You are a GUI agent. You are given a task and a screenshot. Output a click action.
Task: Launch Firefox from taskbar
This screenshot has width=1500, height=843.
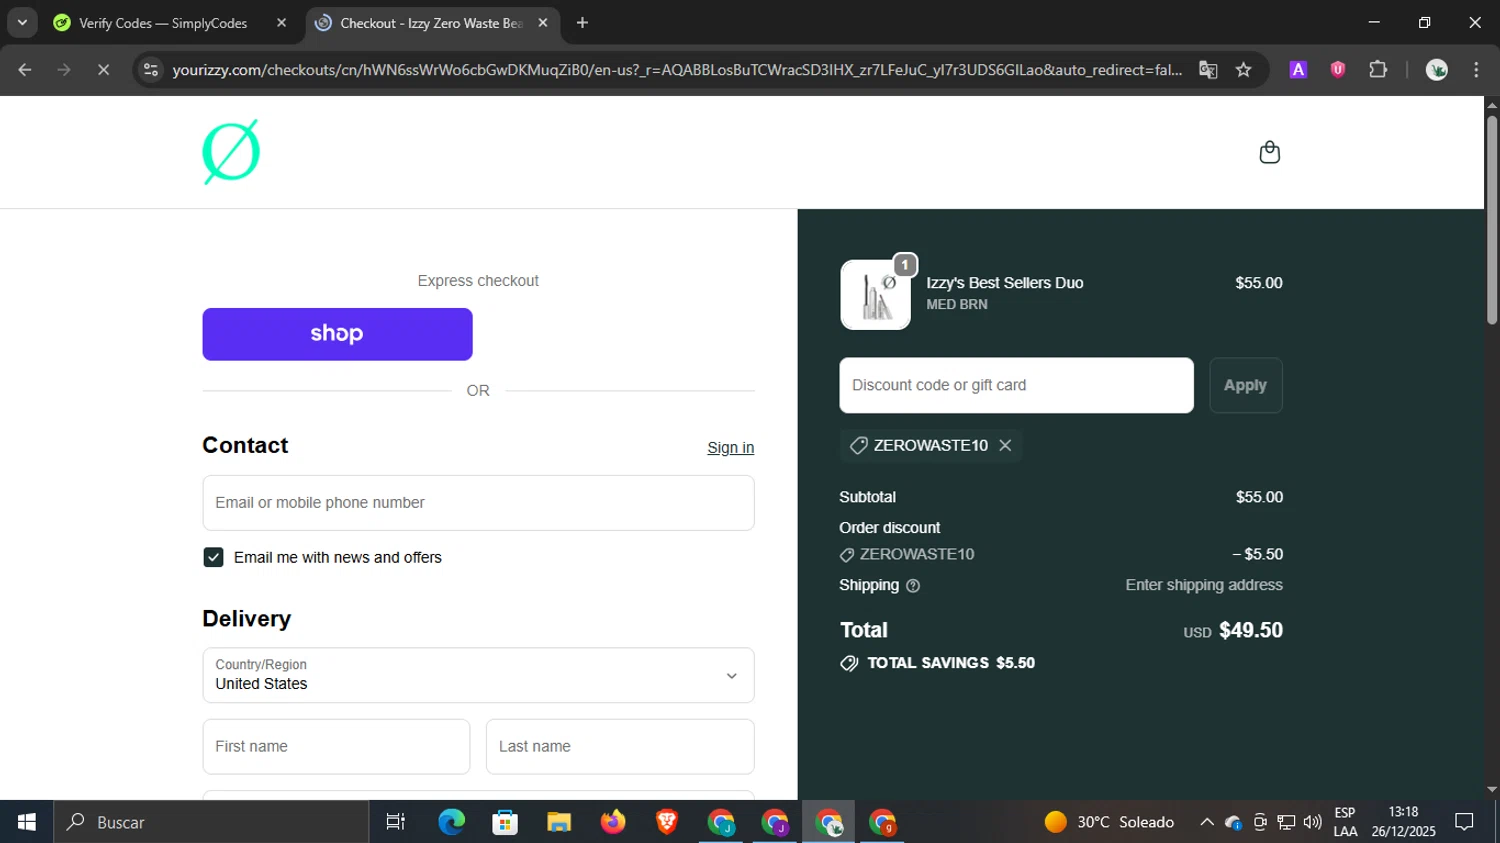[612, 822]
